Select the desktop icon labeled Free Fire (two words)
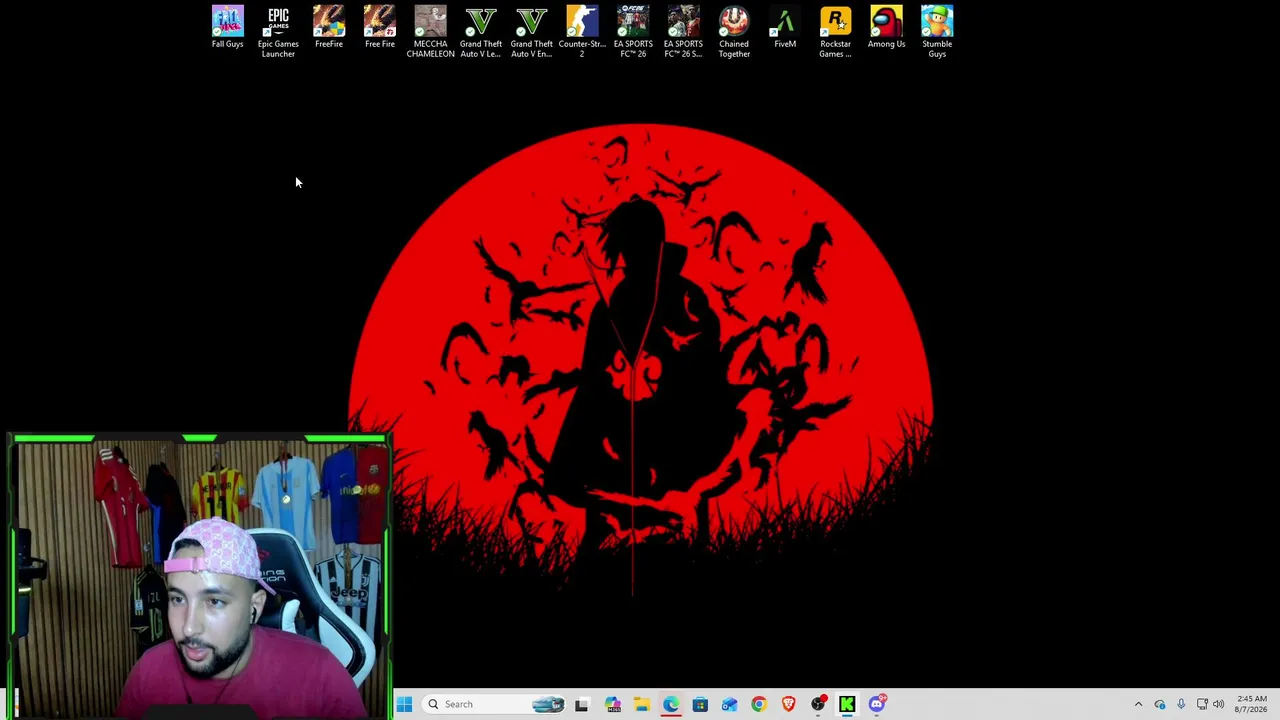The image size is (1280, 720). tap(380, 28)
